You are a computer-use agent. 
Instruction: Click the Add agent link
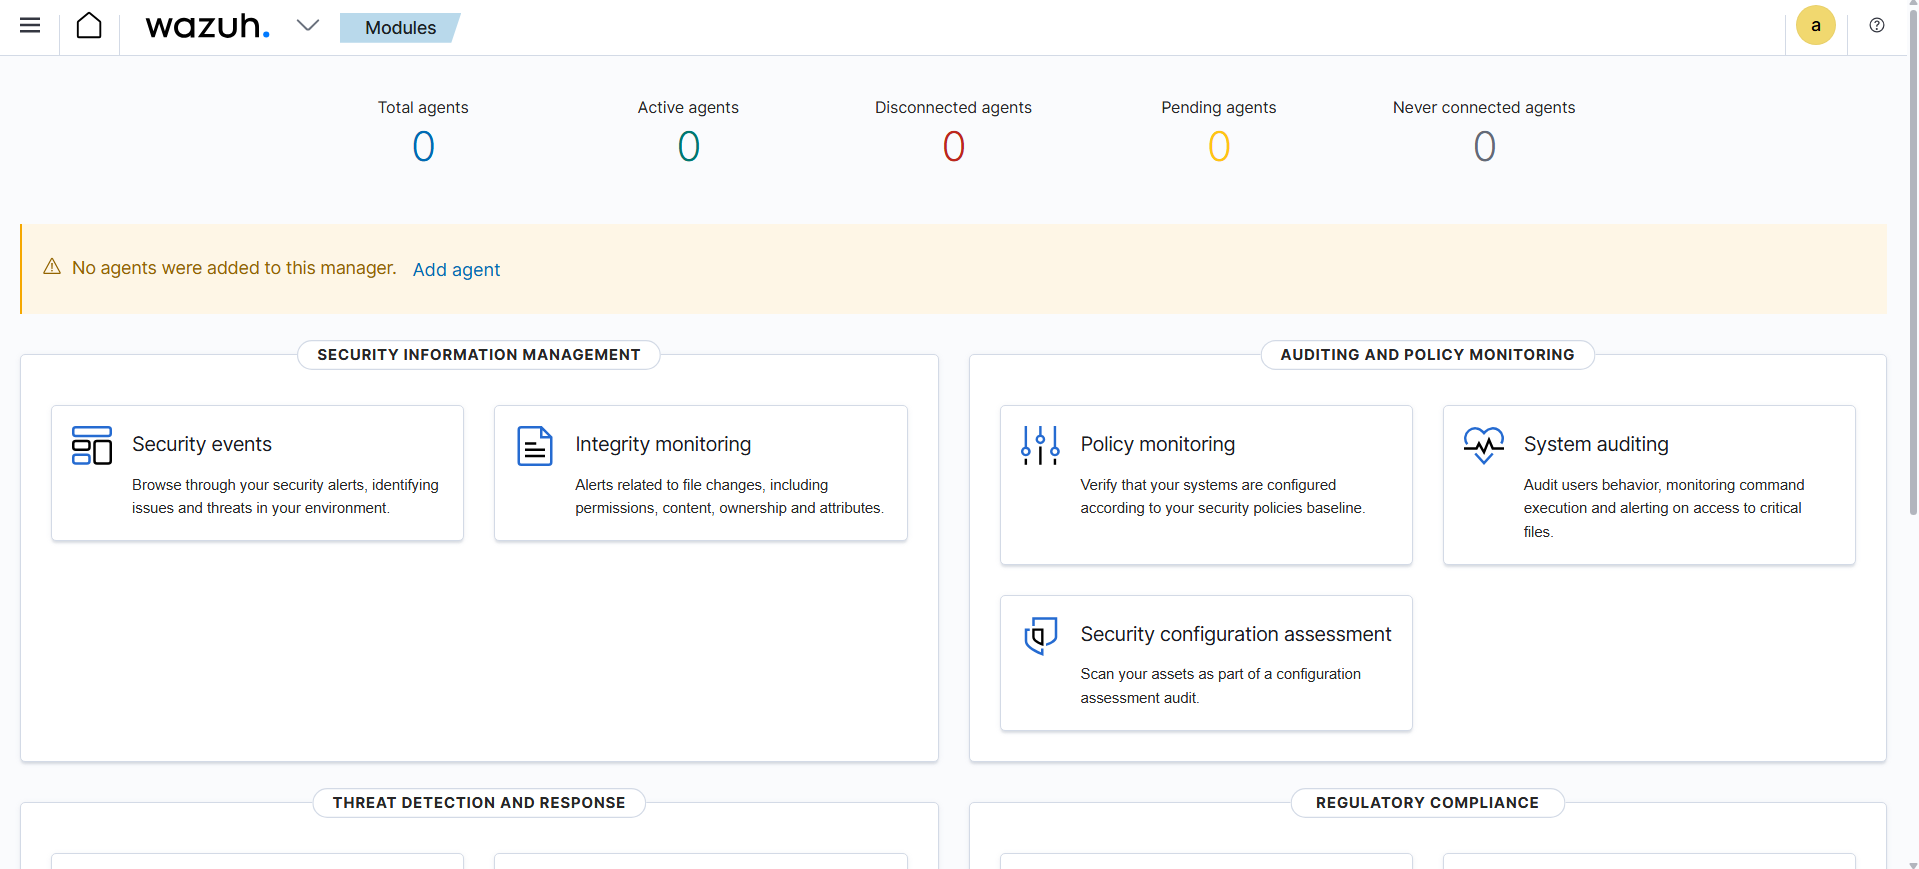pos(456,270)
